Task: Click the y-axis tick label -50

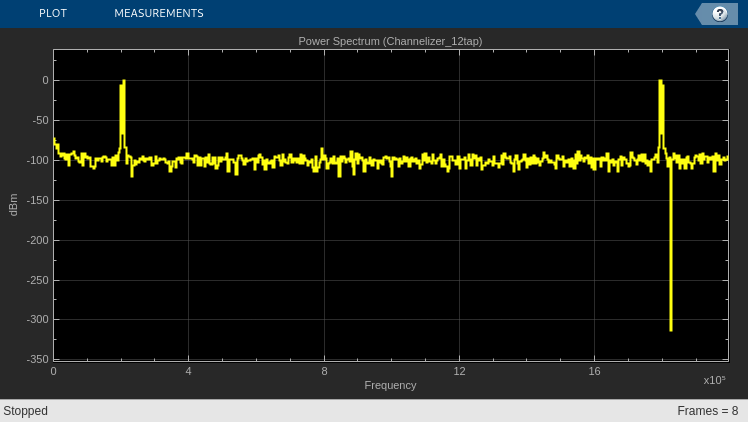Action: click(41, 121)
